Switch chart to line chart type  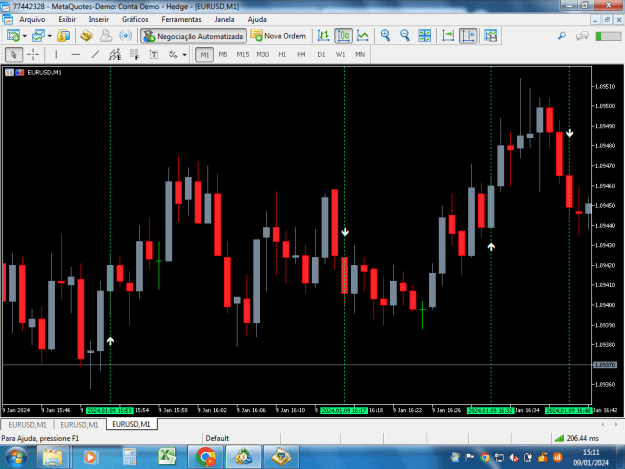click(x=363, y=36)
